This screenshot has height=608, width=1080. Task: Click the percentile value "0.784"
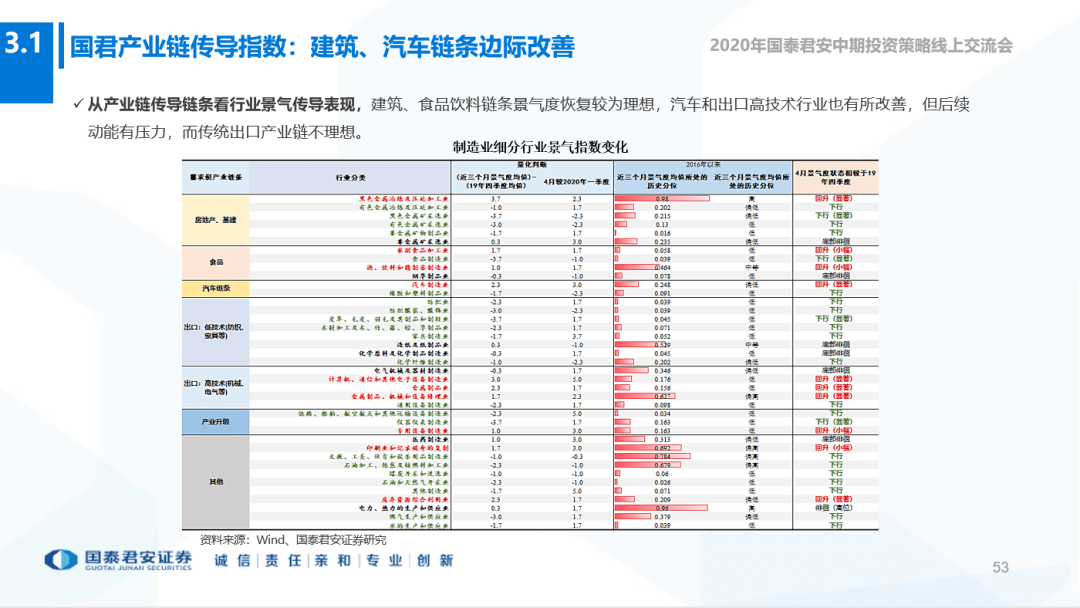coord(662,457)
